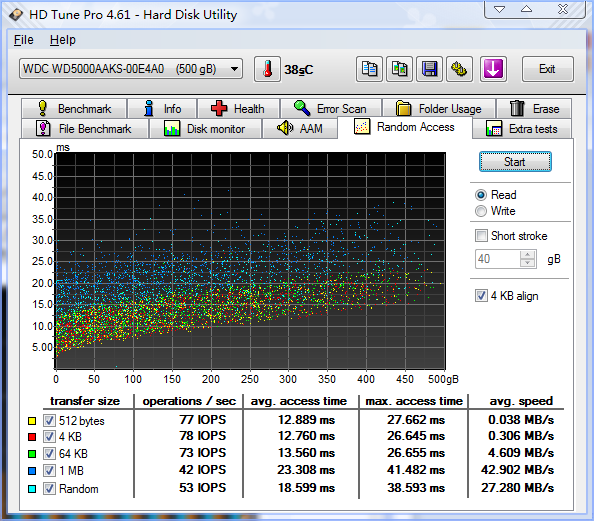The image size is (614, 521).
Task: Open the Help menu
Action: [x=62, y=40]
